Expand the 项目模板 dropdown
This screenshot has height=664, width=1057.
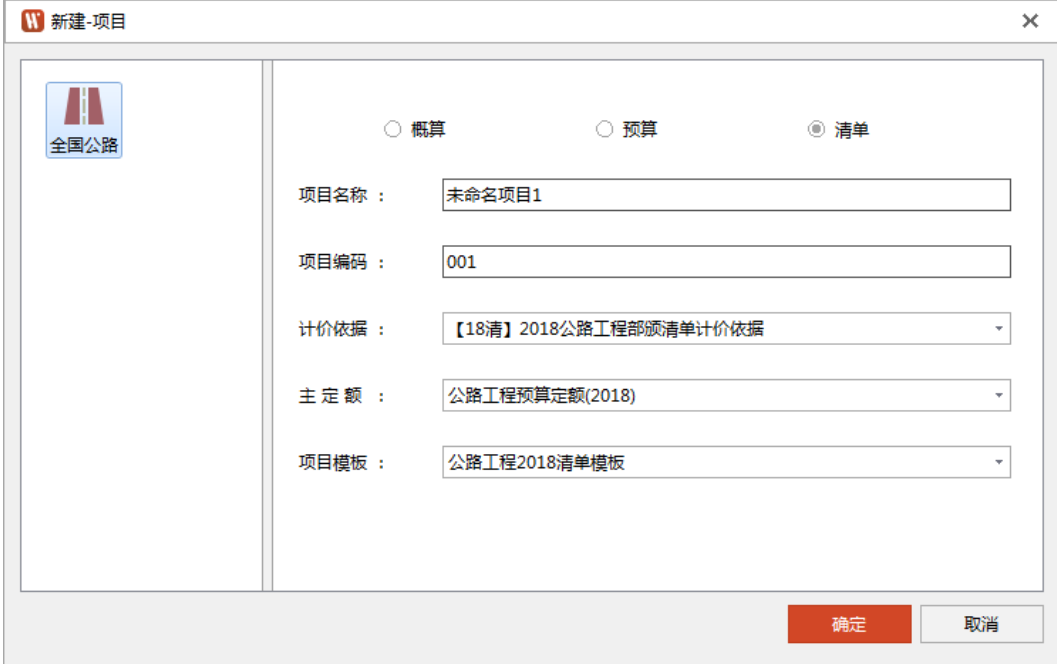pos(997,462)
